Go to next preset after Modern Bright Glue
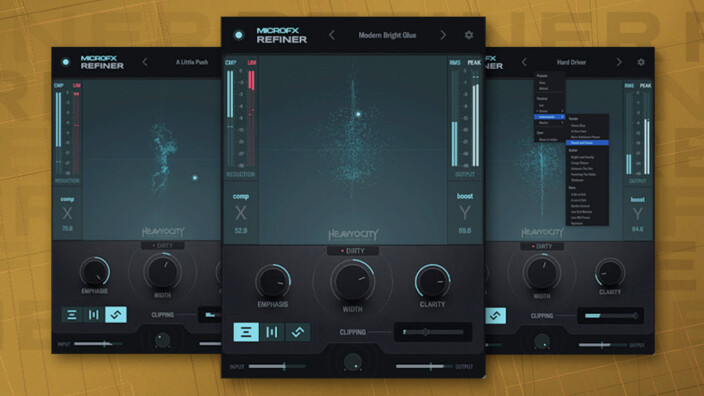This screenshot has width=704, height=396. tap(443, 35)
